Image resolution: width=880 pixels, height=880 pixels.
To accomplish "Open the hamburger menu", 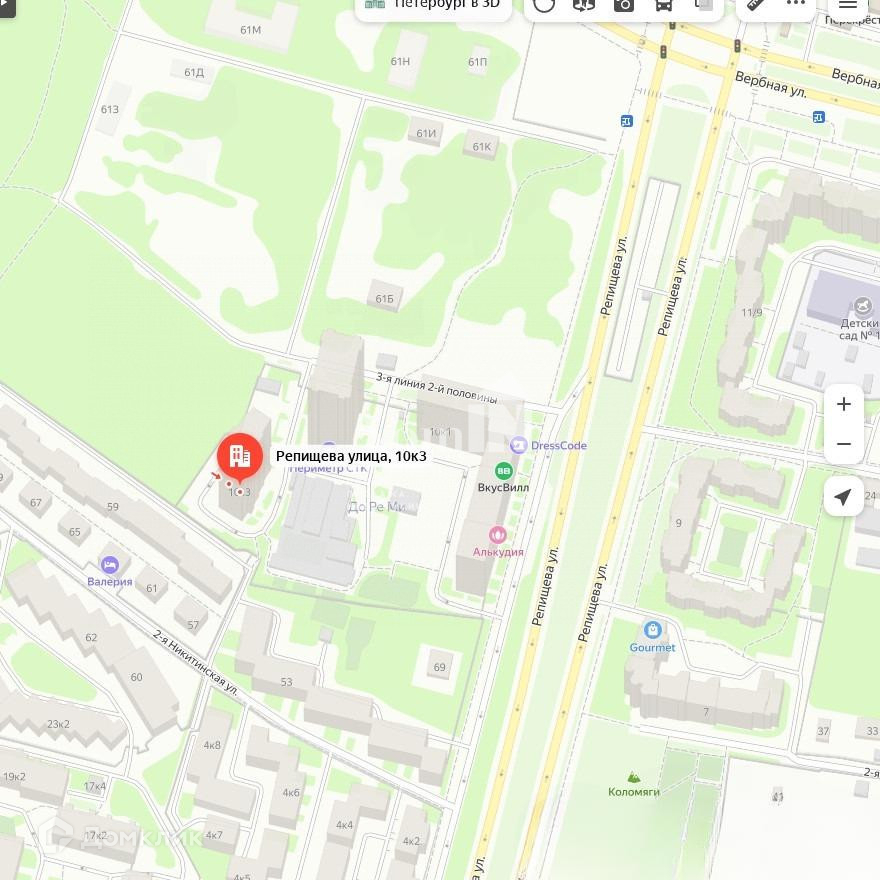I will tap(847, 6).
